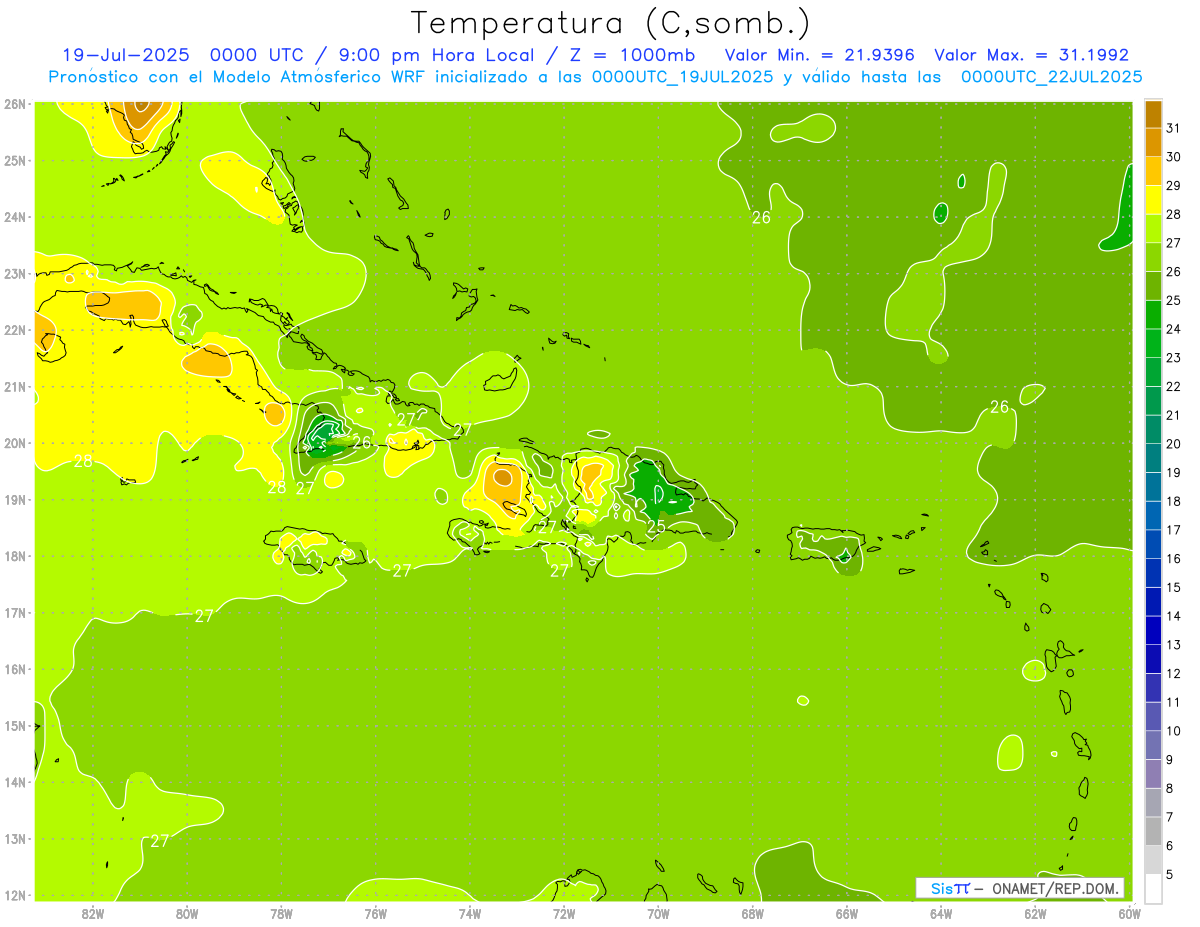Click the longitude label "82W"
The height and width of the screenshot is (927, 1200).
93,913
